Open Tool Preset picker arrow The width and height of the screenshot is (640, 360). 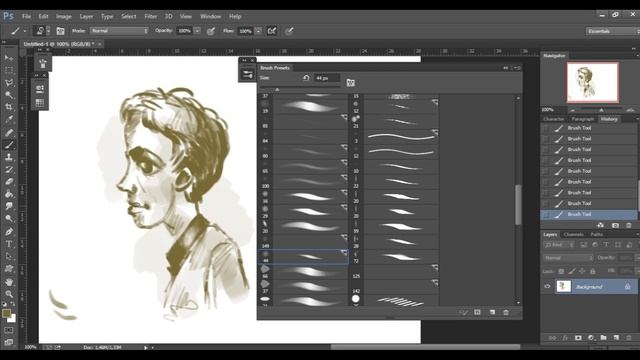point(24,31)
